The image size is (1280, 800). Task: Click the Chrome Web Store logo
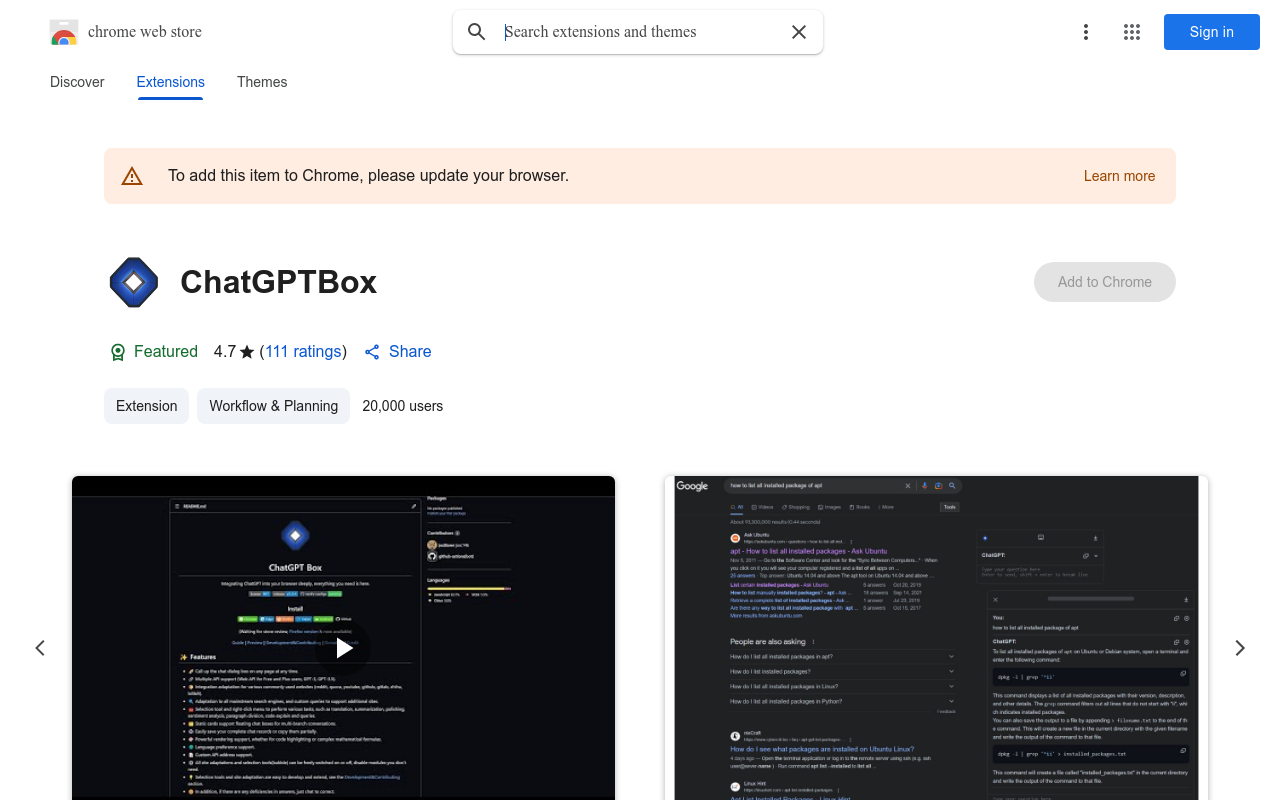click(x=64, y=32)
